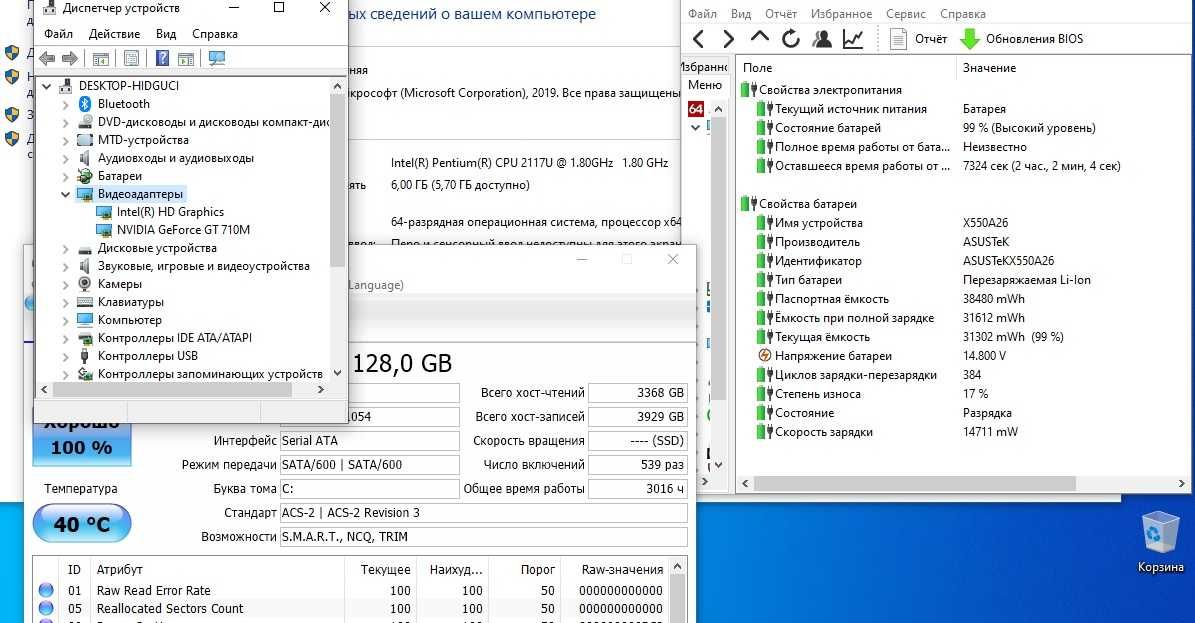Collapse the Видеоадаптеры node
This screenshot has width=1195, height=623.
tap(66, 194)
